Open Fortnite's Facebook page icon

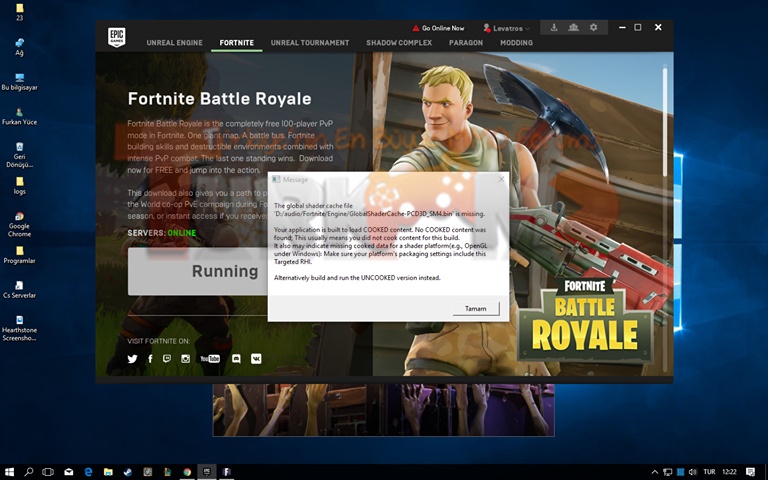pos(150,359)
